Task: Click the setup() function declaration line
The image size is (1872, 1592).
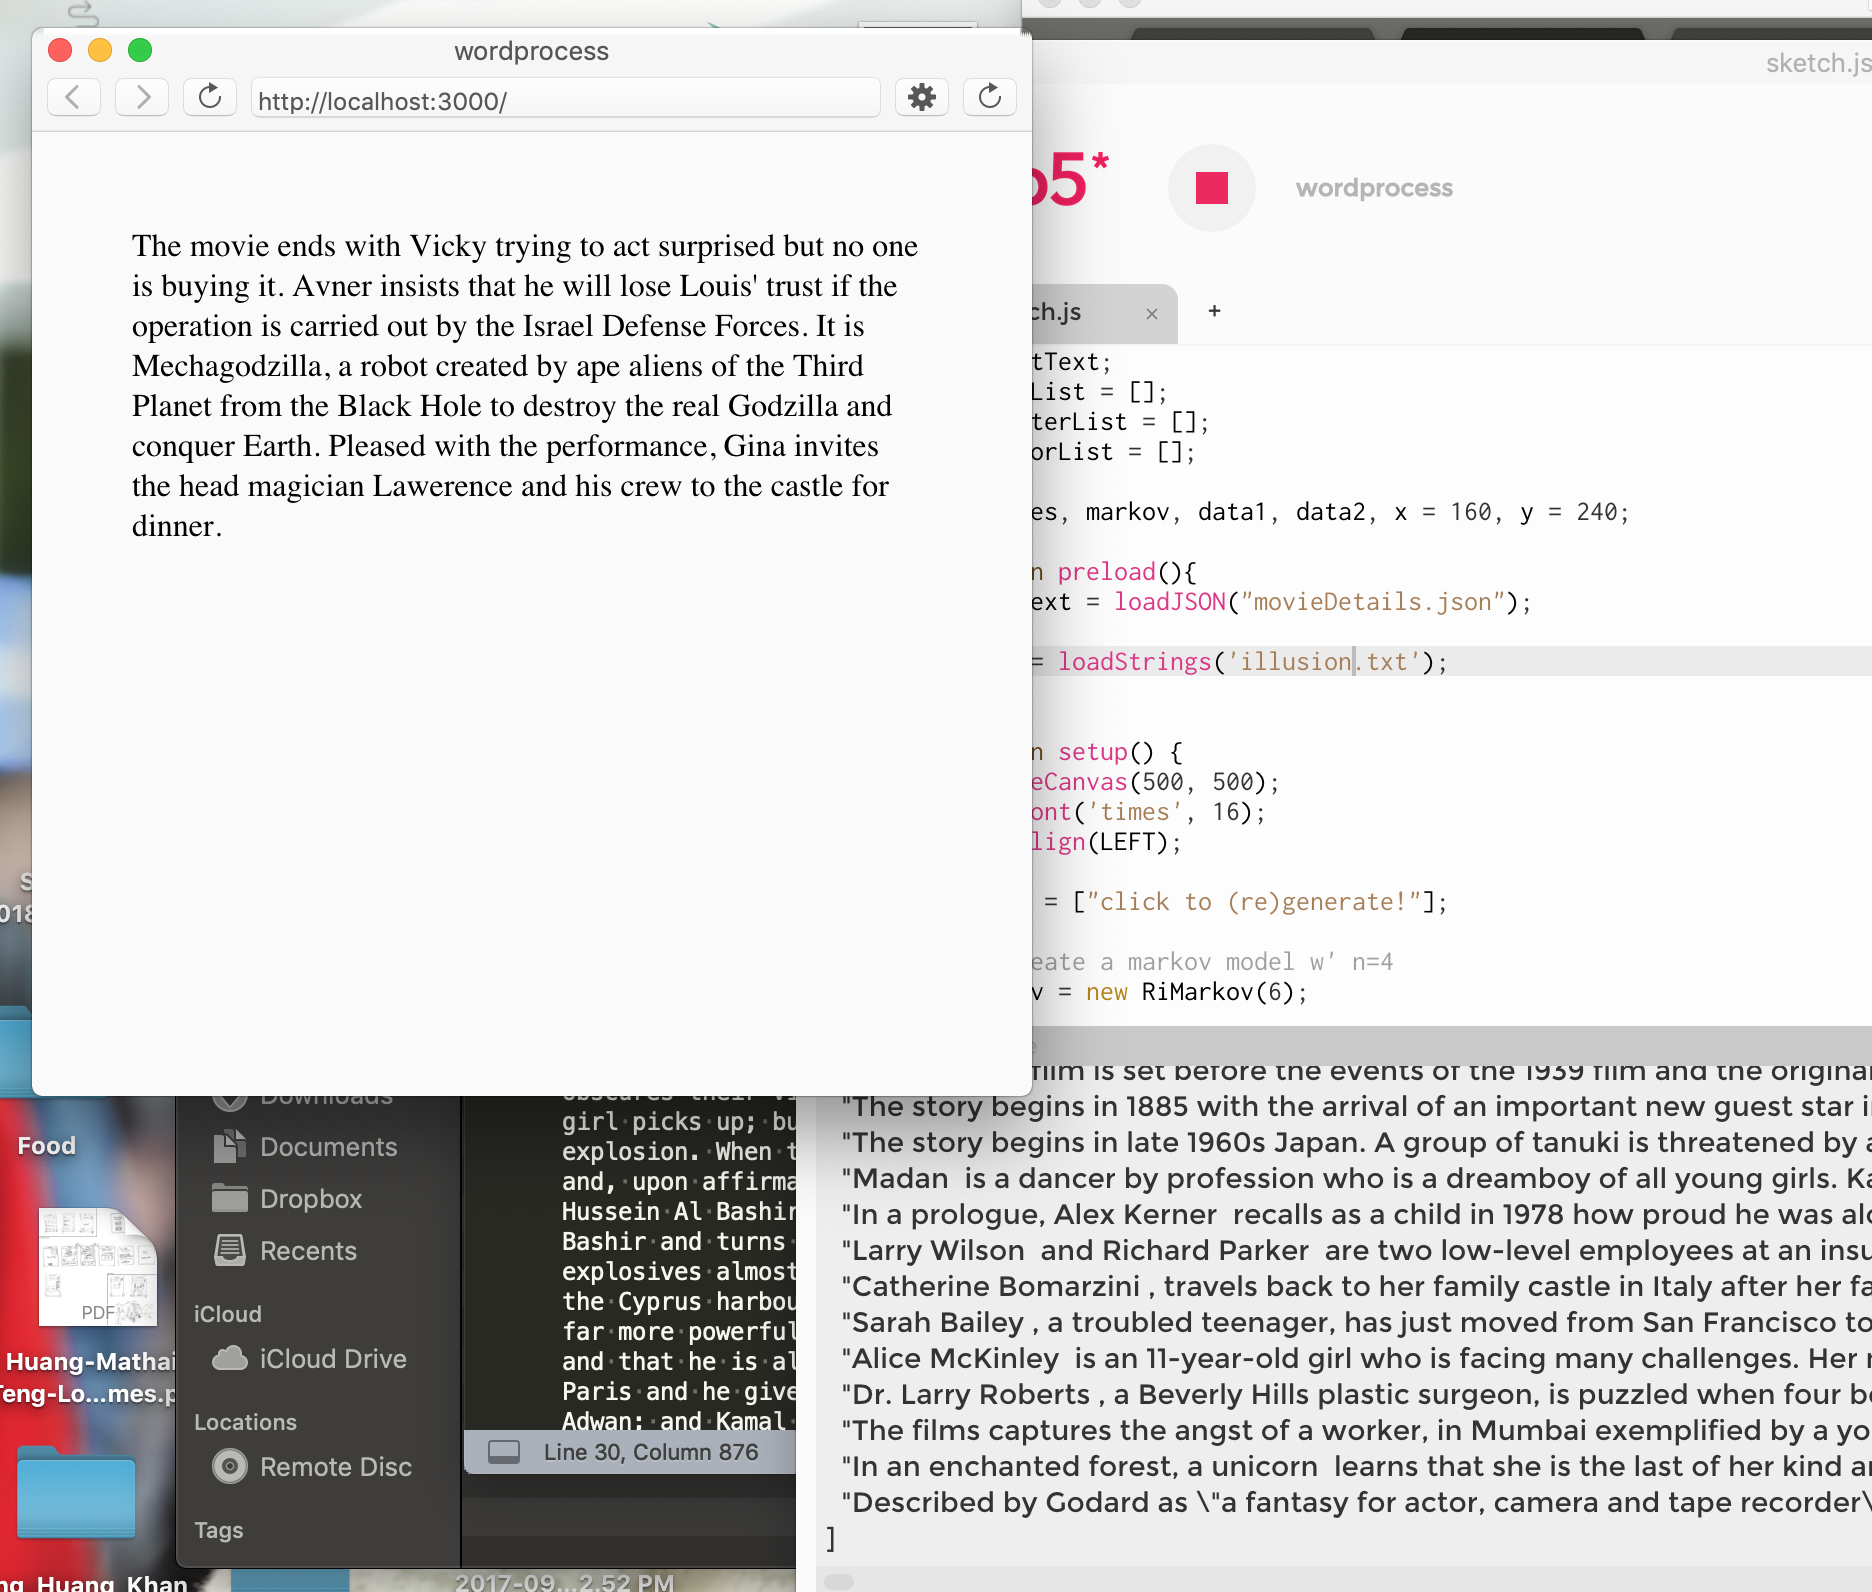Action: pyautogui.click(x=1107, y=752)
